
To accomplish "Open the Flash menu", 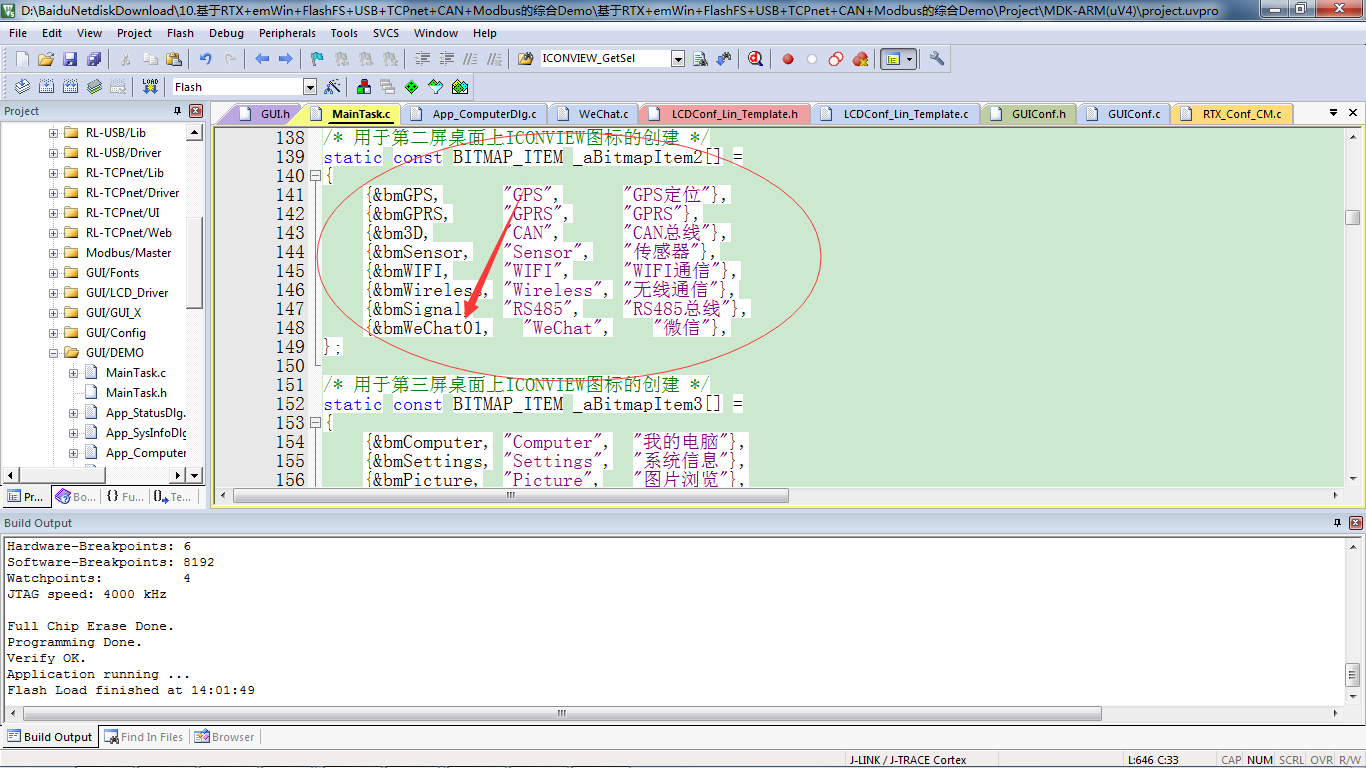I will point(180,33).
